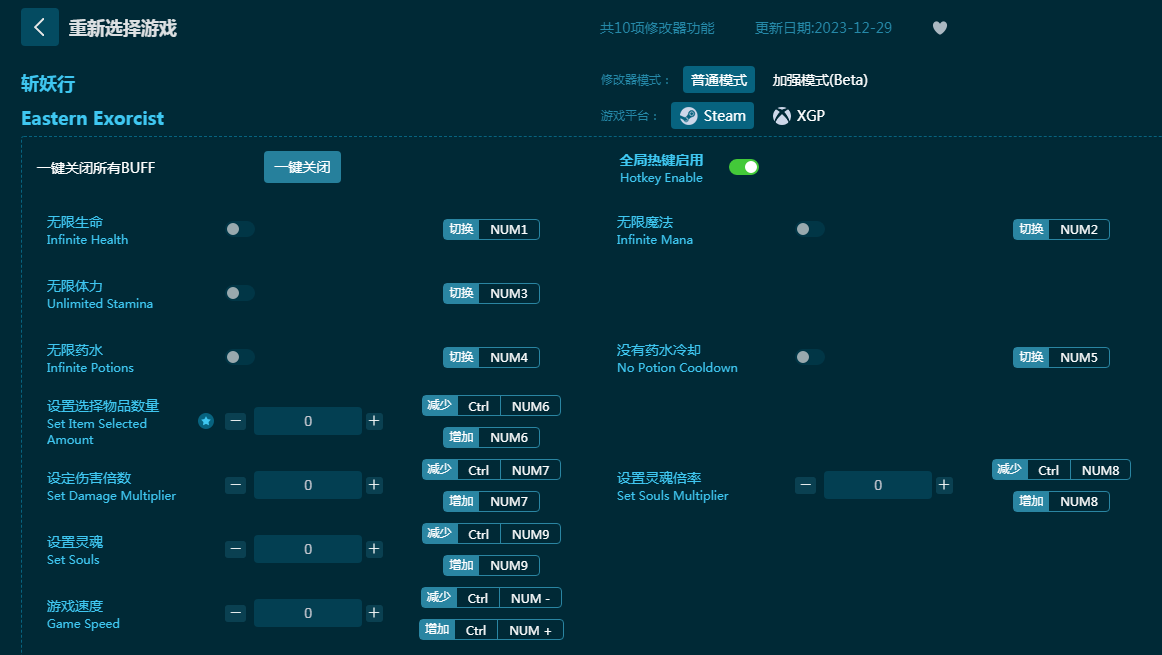1162x655 pixels.
Task: Select the XGP platform option
Action: (799, 116)
